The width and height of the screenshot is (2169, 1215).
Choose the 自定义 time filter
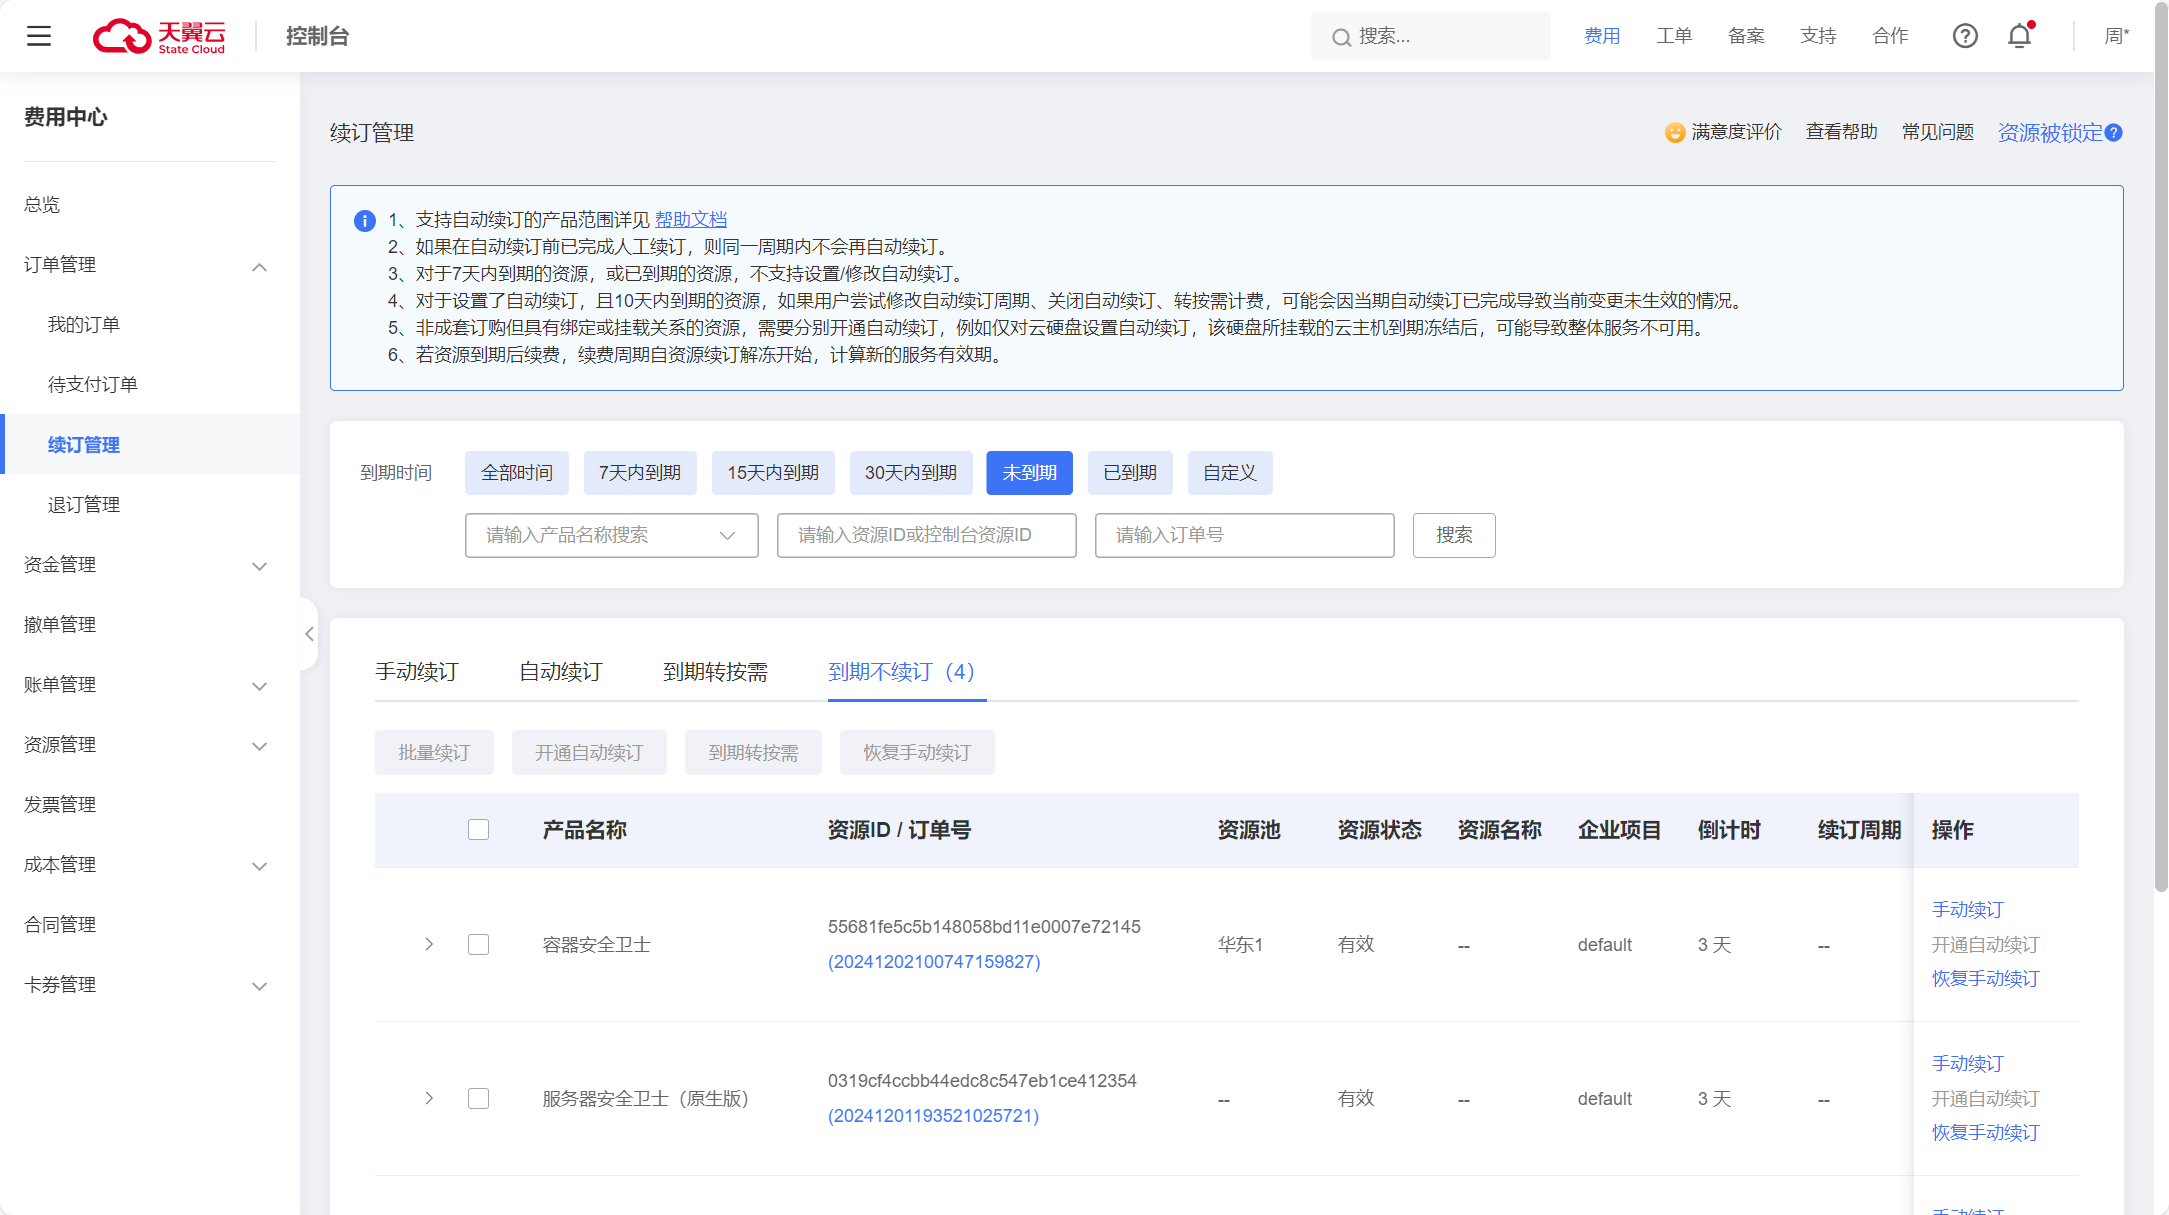[x=1230, y=473]
